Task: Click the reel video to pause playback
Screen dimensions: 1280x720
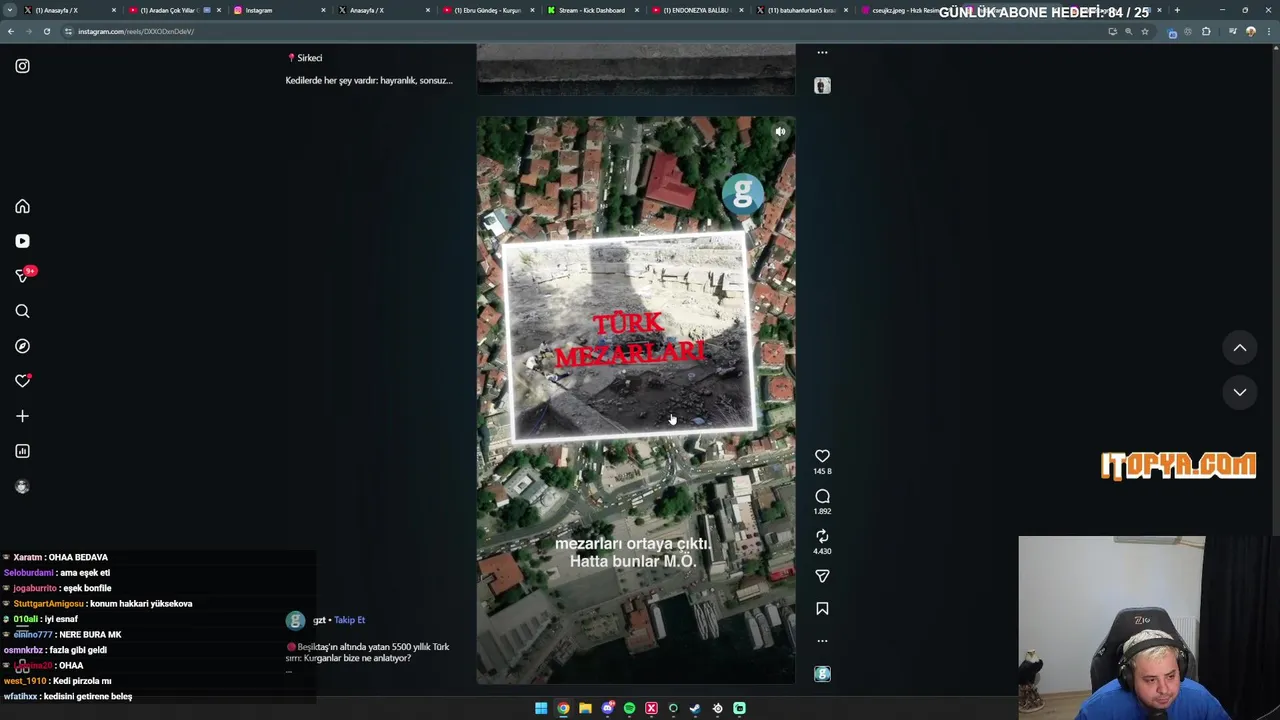Action: pyautogui.click(x=636, y=400)
